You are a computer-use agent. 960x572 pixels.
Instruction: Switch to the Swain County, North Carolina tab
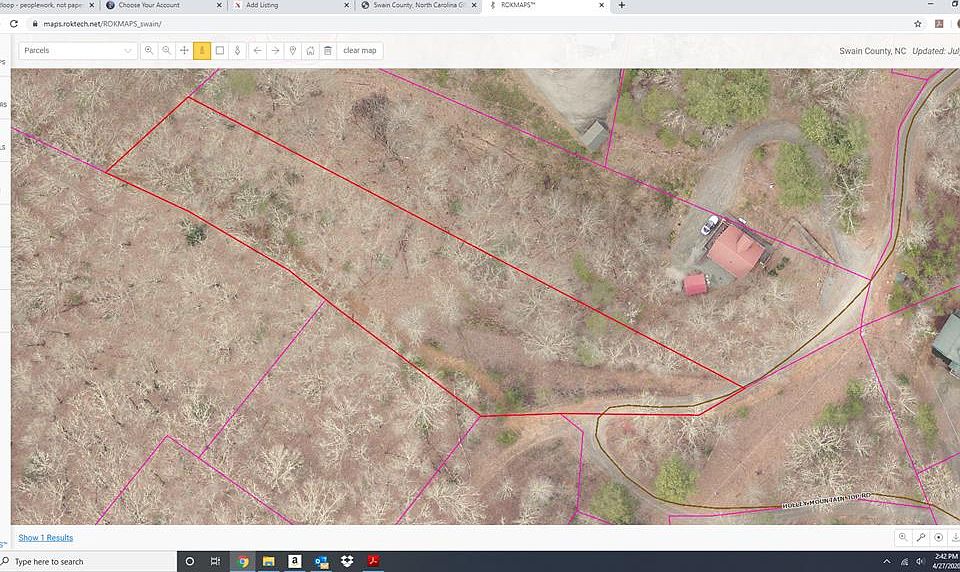click(418, 5)
